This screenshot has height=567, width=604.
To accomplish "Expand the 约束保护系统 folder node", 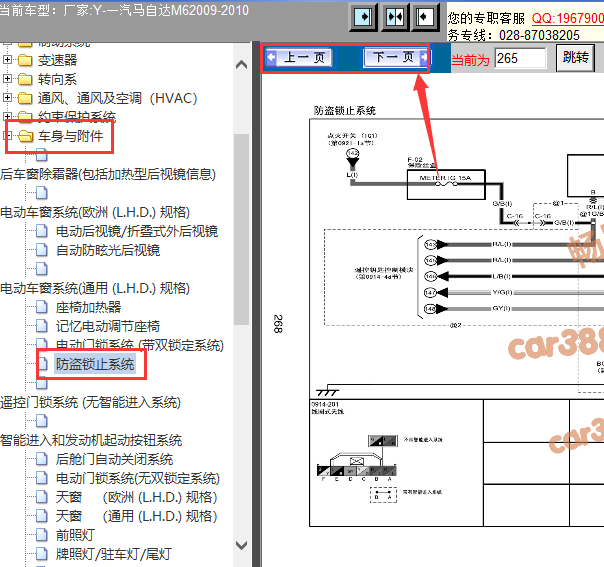I will (7, 116).
